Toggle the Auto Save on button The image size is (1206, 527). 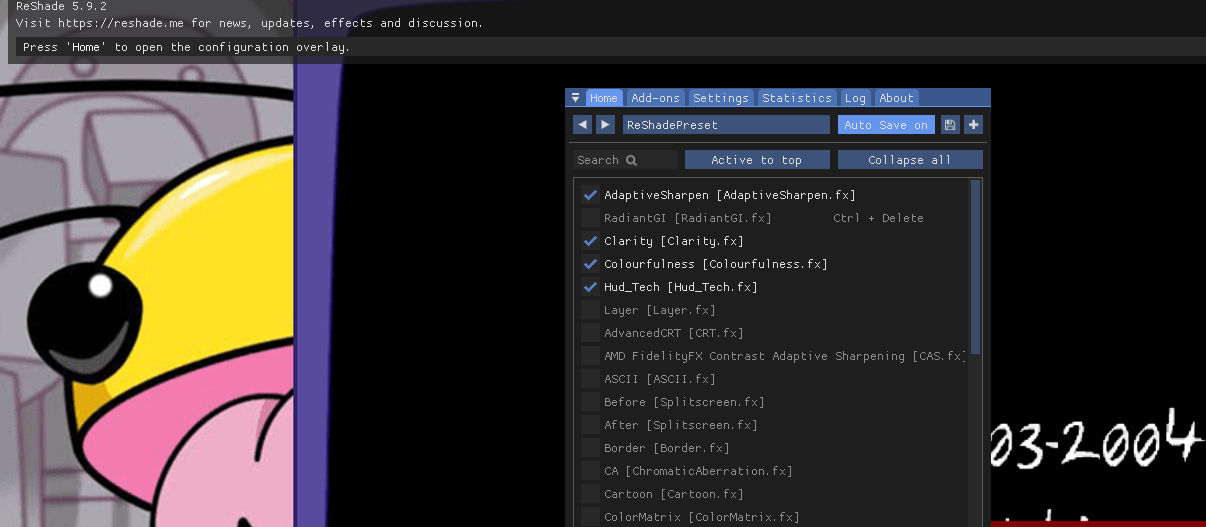pos(886,125)
